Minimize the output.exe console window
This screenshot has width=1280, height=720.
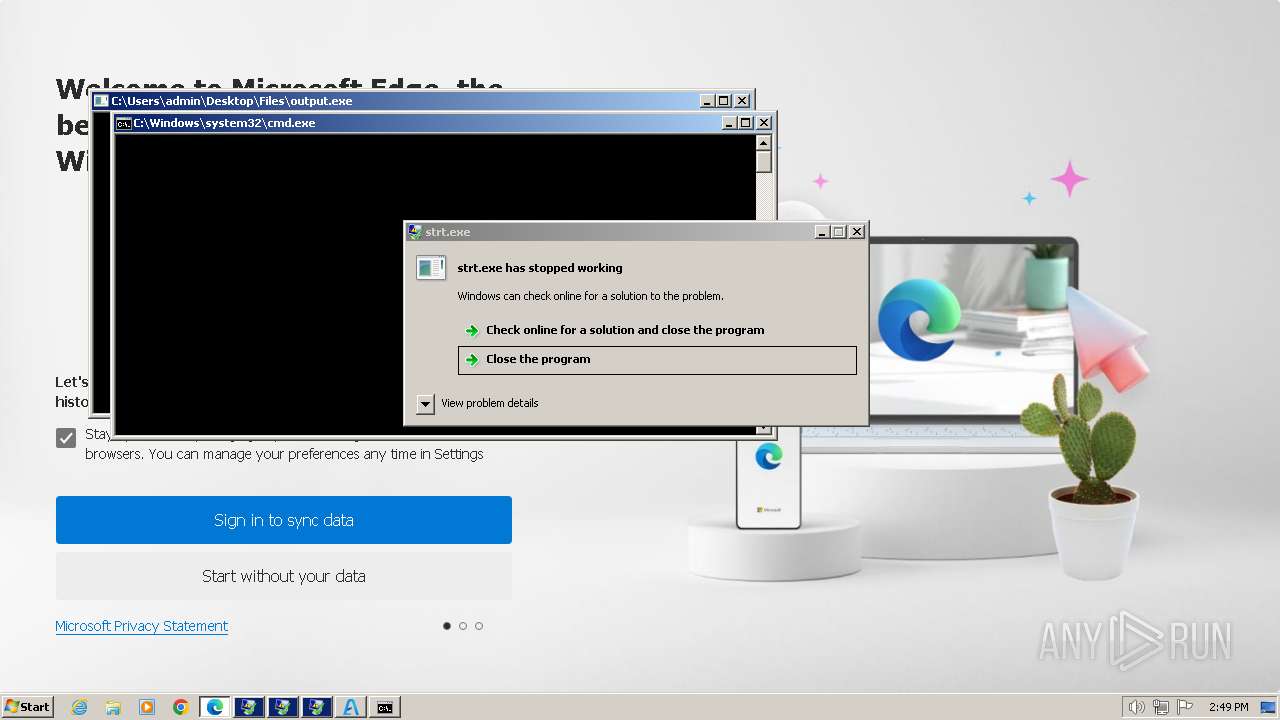(708, 101)
